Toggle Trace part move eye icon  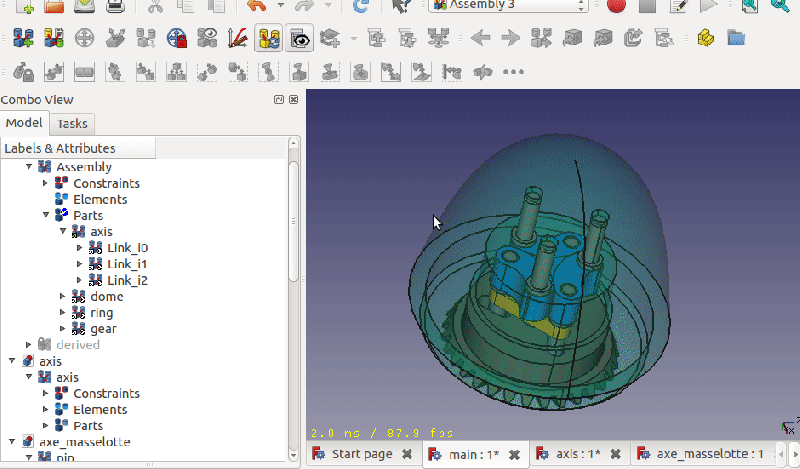207,38
